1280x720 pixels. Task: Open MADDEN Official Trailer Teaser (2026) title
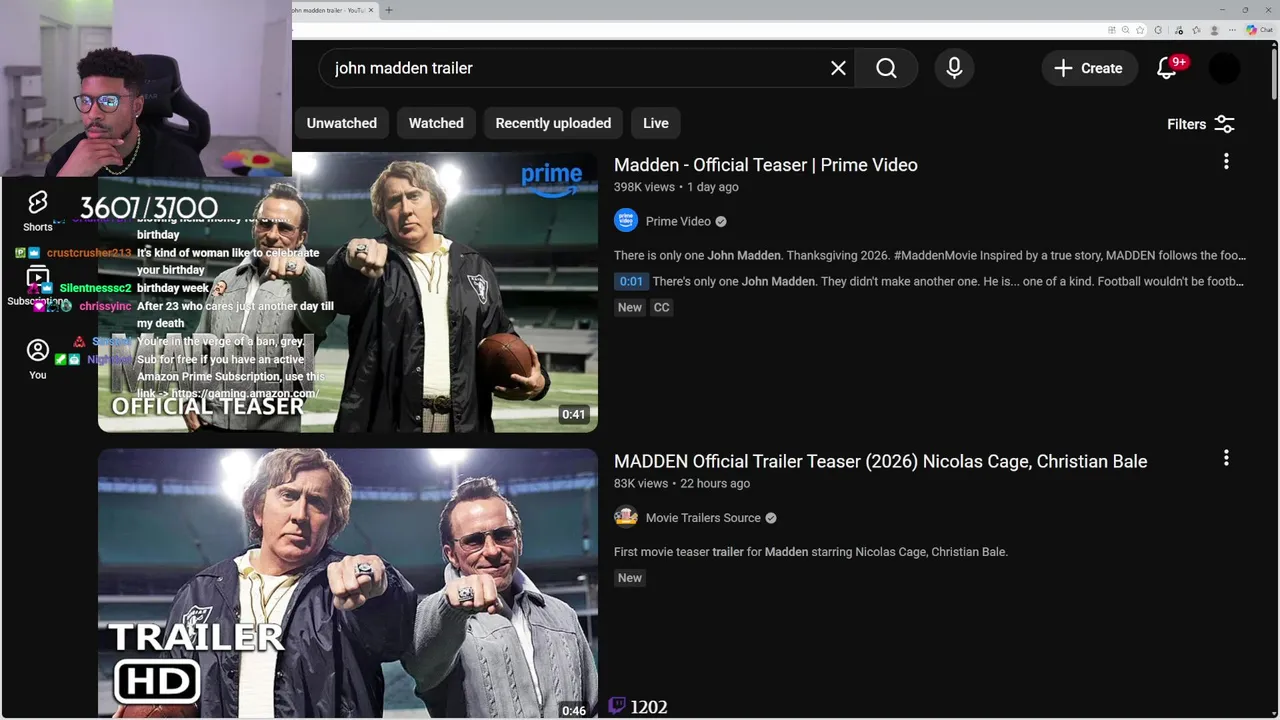(x=880, y=461)
